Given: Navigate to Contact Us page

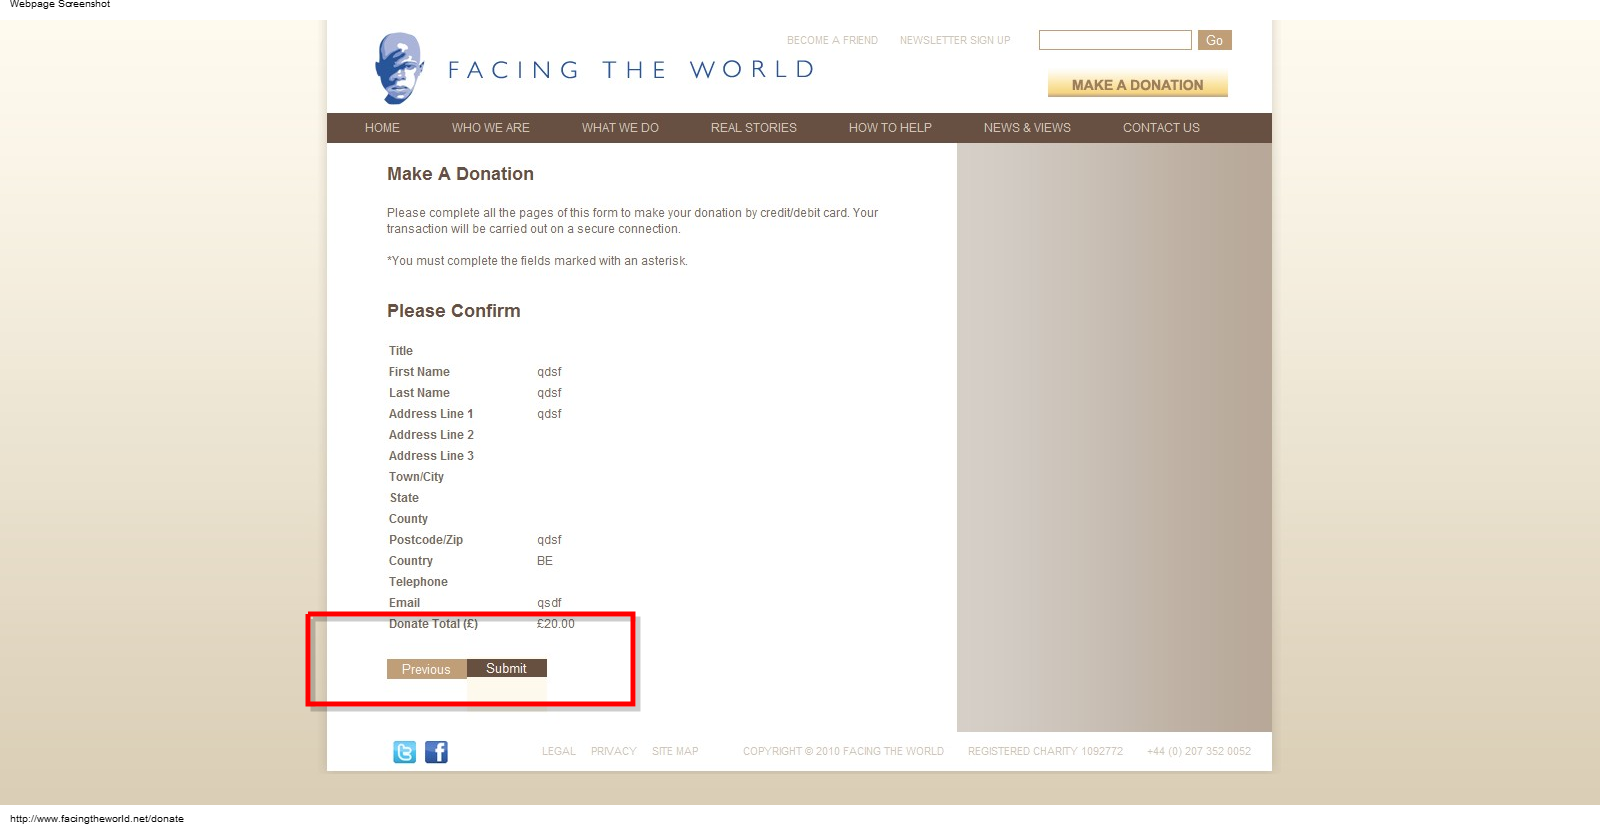Looking at the screenshot, I should click(x=1160, y=128).
